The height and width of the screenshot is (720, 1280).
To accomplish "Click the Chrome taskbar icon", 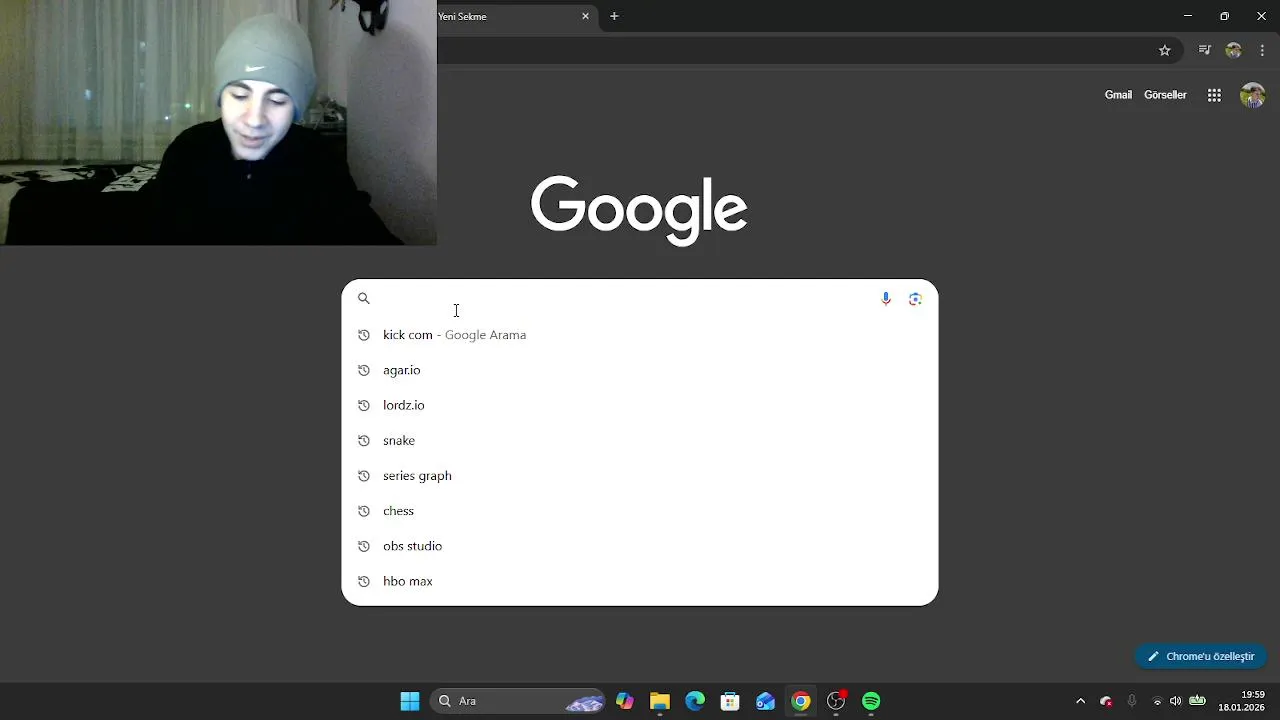I will (801, 701).
